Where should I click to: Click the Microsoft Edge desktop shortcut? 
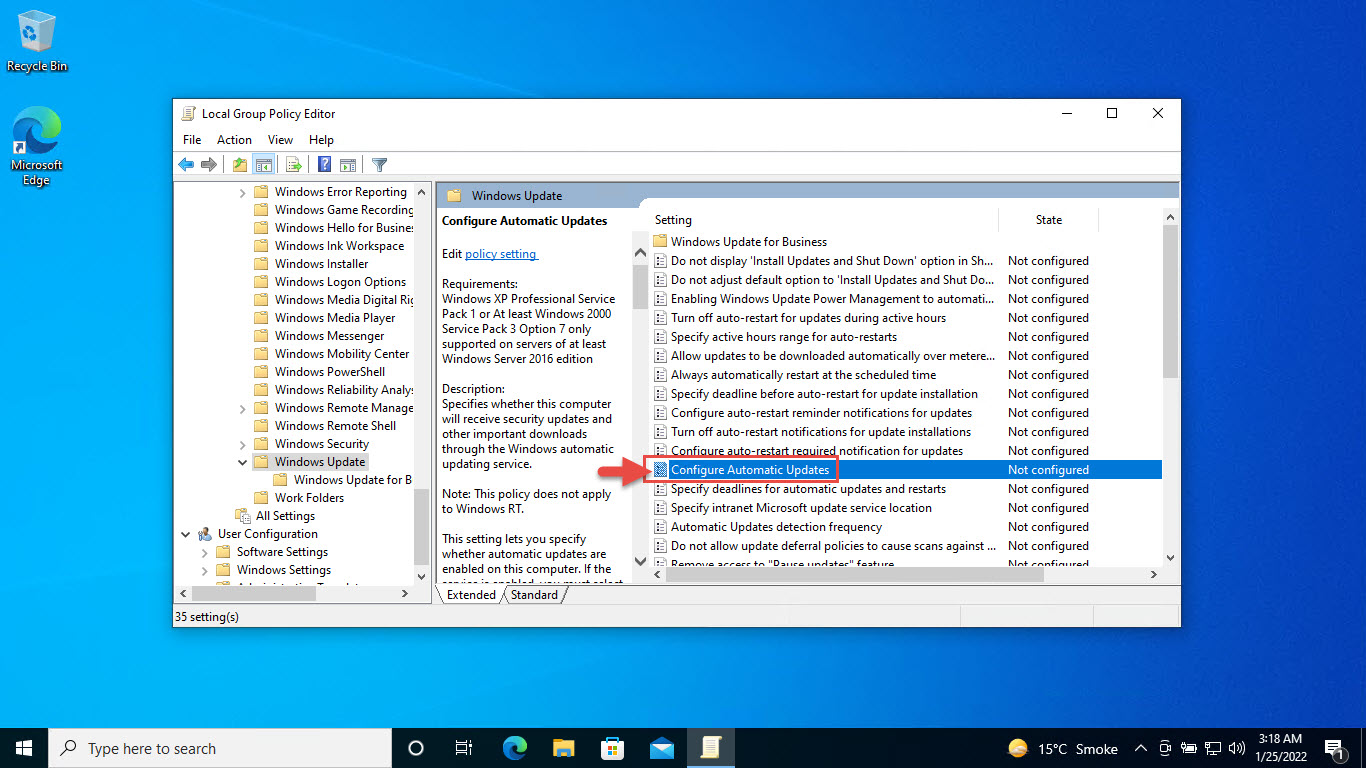[x=37, y=148]
